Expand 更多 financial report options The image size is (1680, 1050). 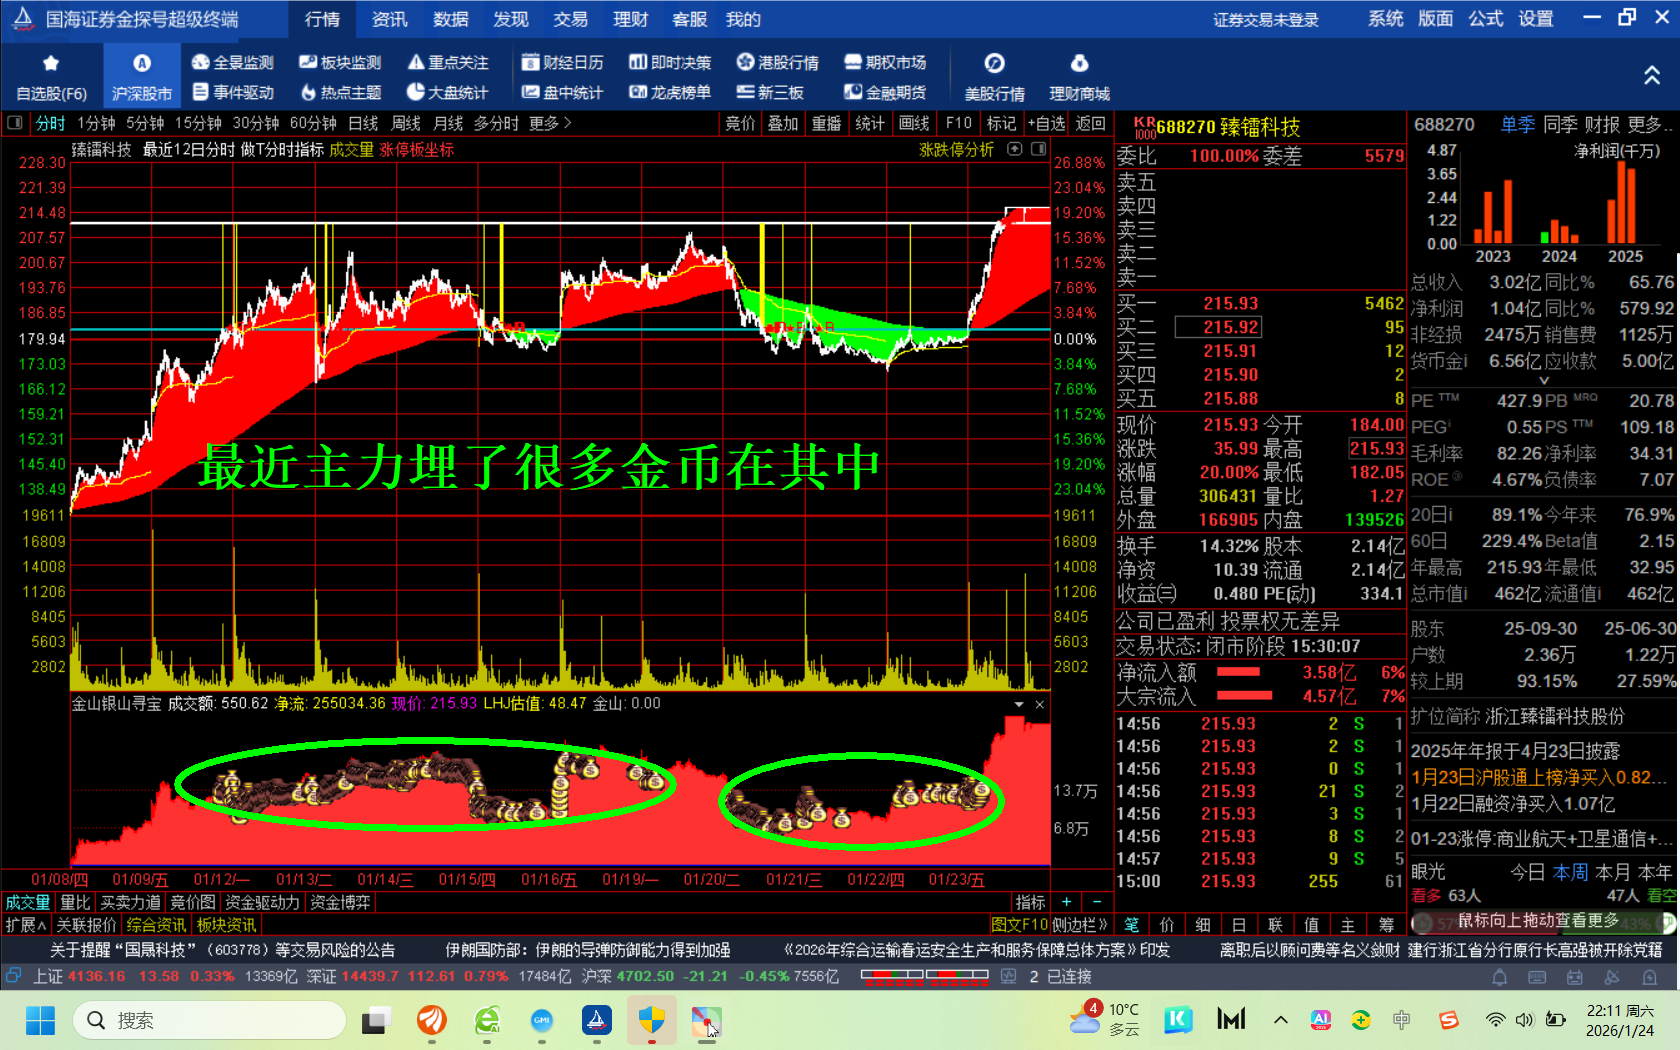[x=1650, y=124]
